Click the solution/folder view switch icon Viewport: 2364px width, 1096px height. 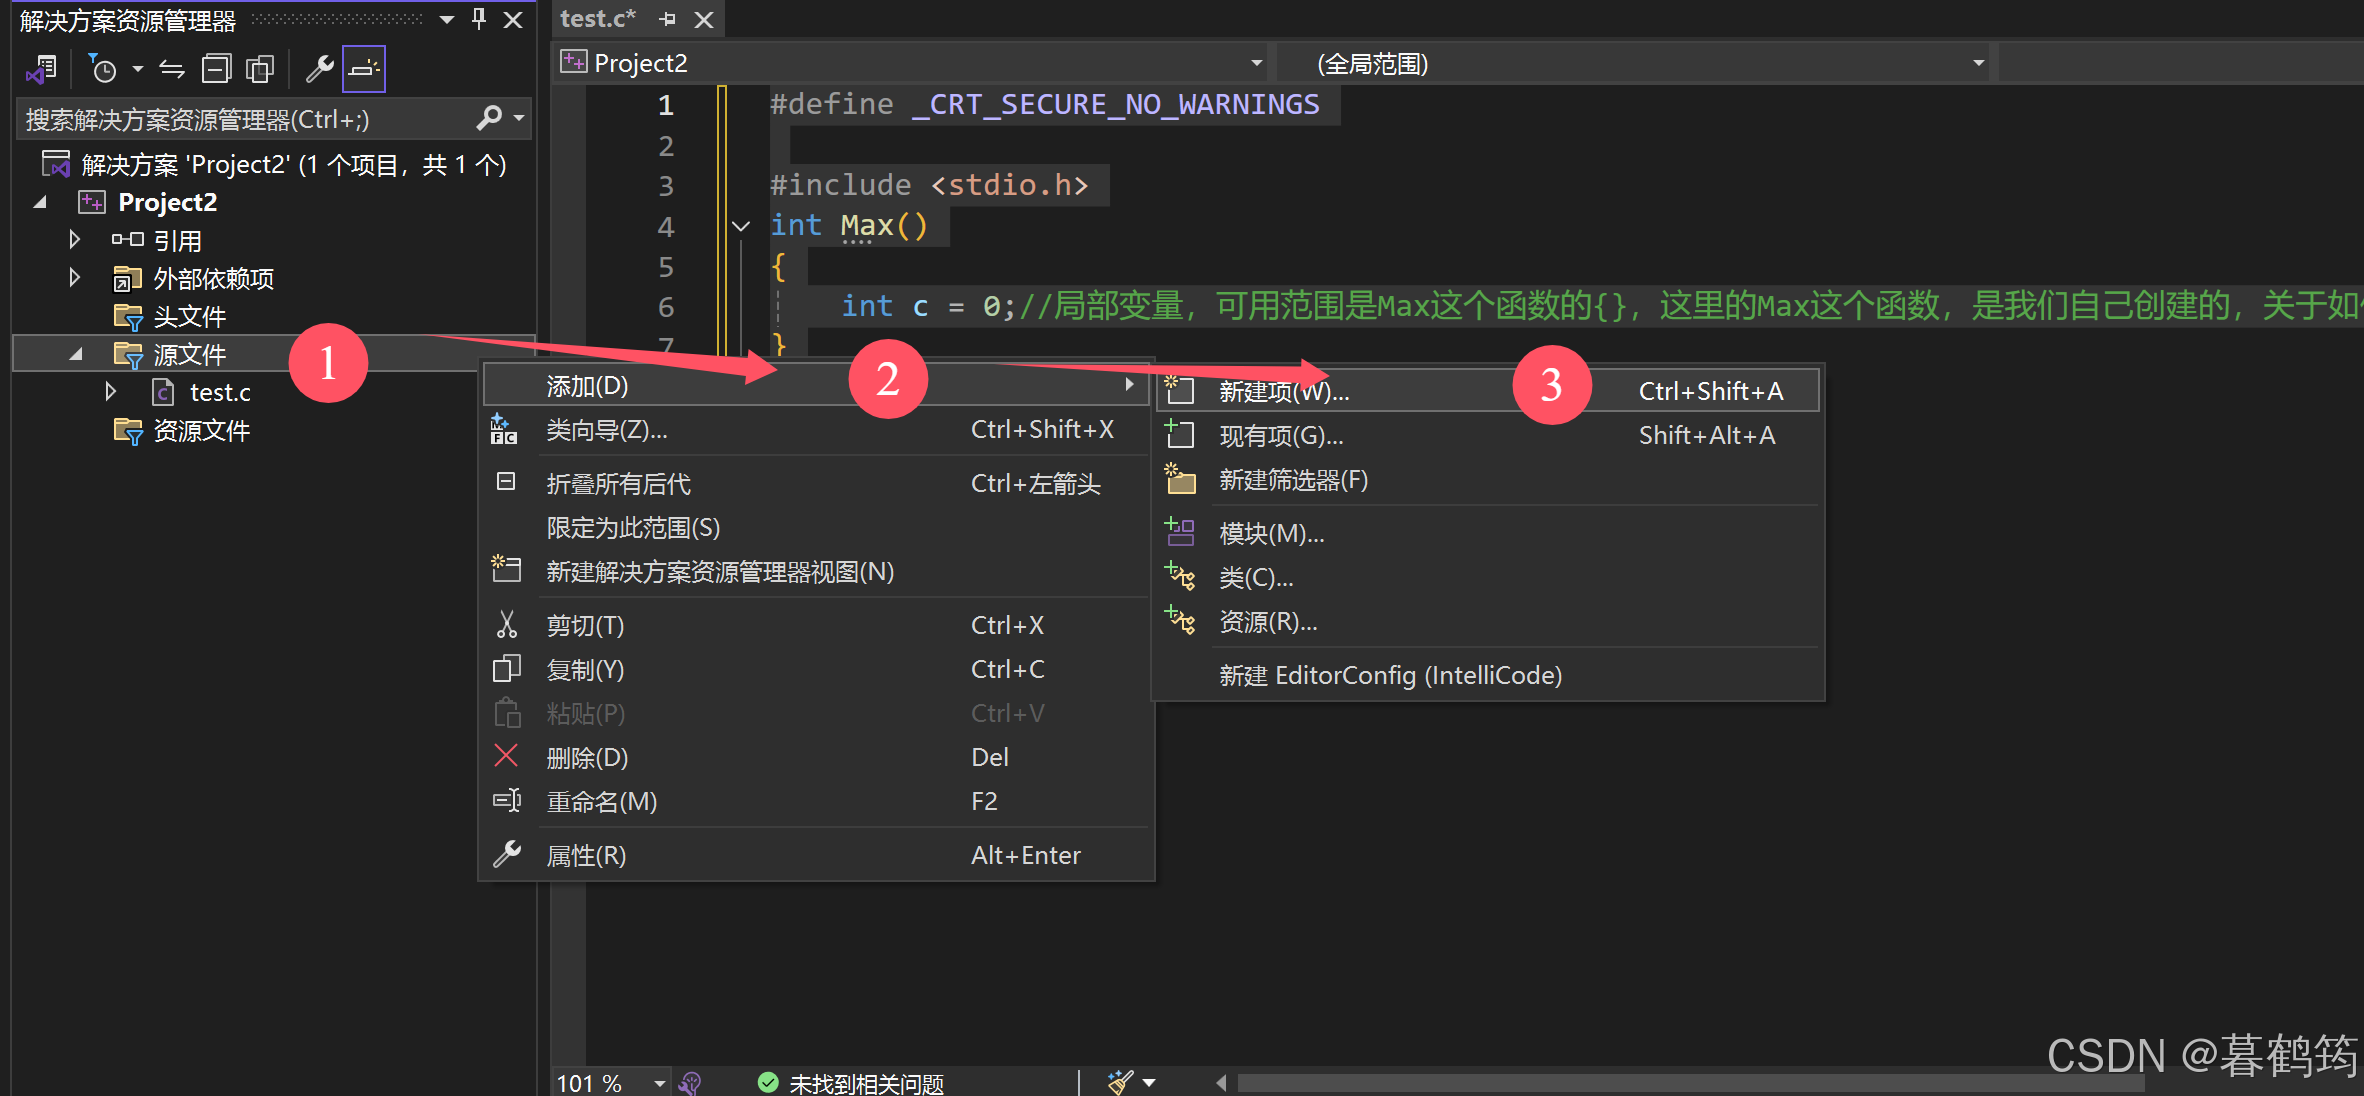tap(42, 69)
